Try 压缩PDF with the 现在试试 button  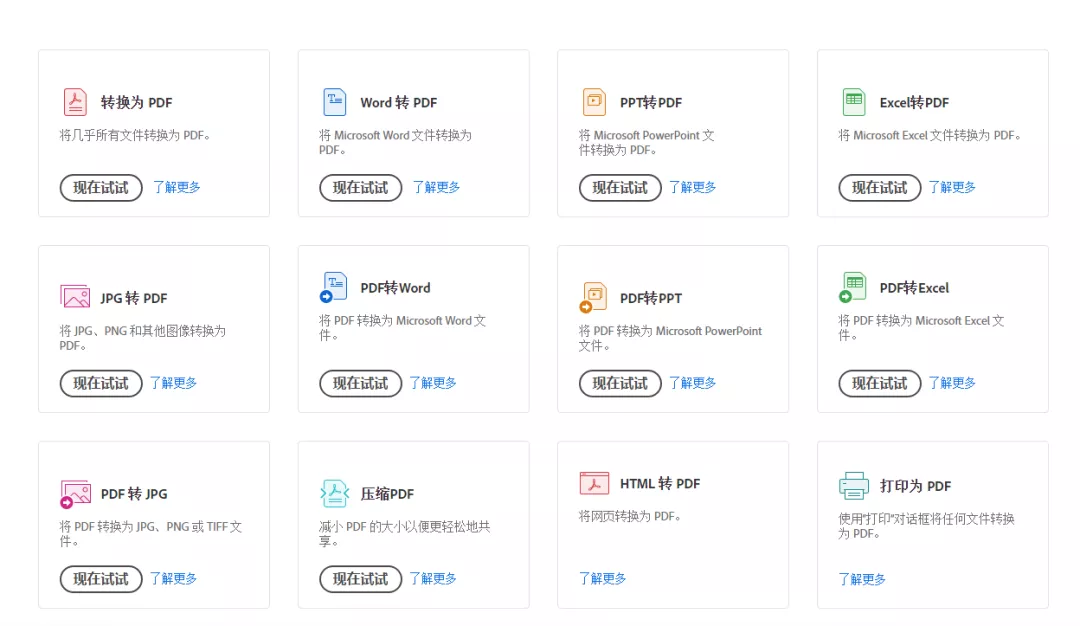(360, 579)
